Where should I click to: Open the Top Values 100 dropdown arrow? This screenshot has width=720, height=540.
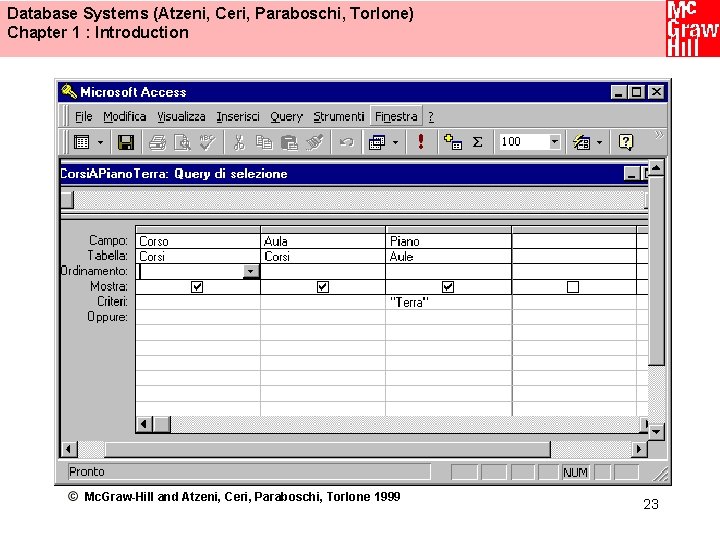pos(555,142)
